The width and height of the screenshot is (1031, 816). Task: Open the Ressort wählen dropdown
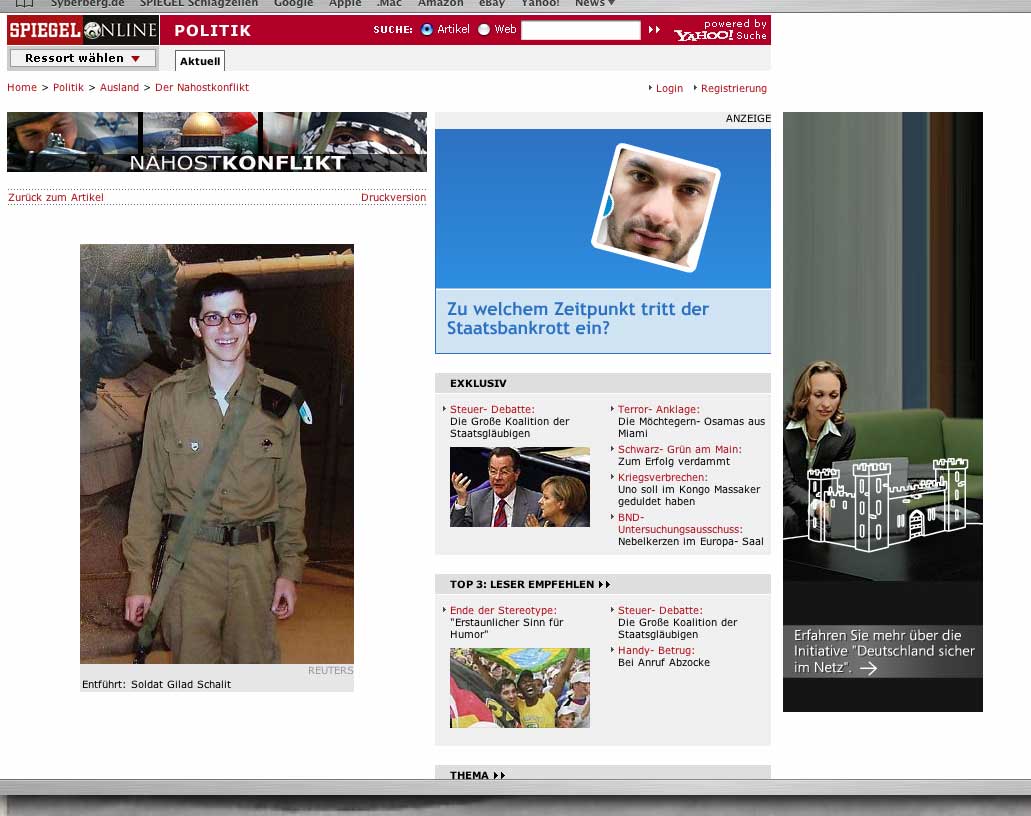(x=83, y=58)
